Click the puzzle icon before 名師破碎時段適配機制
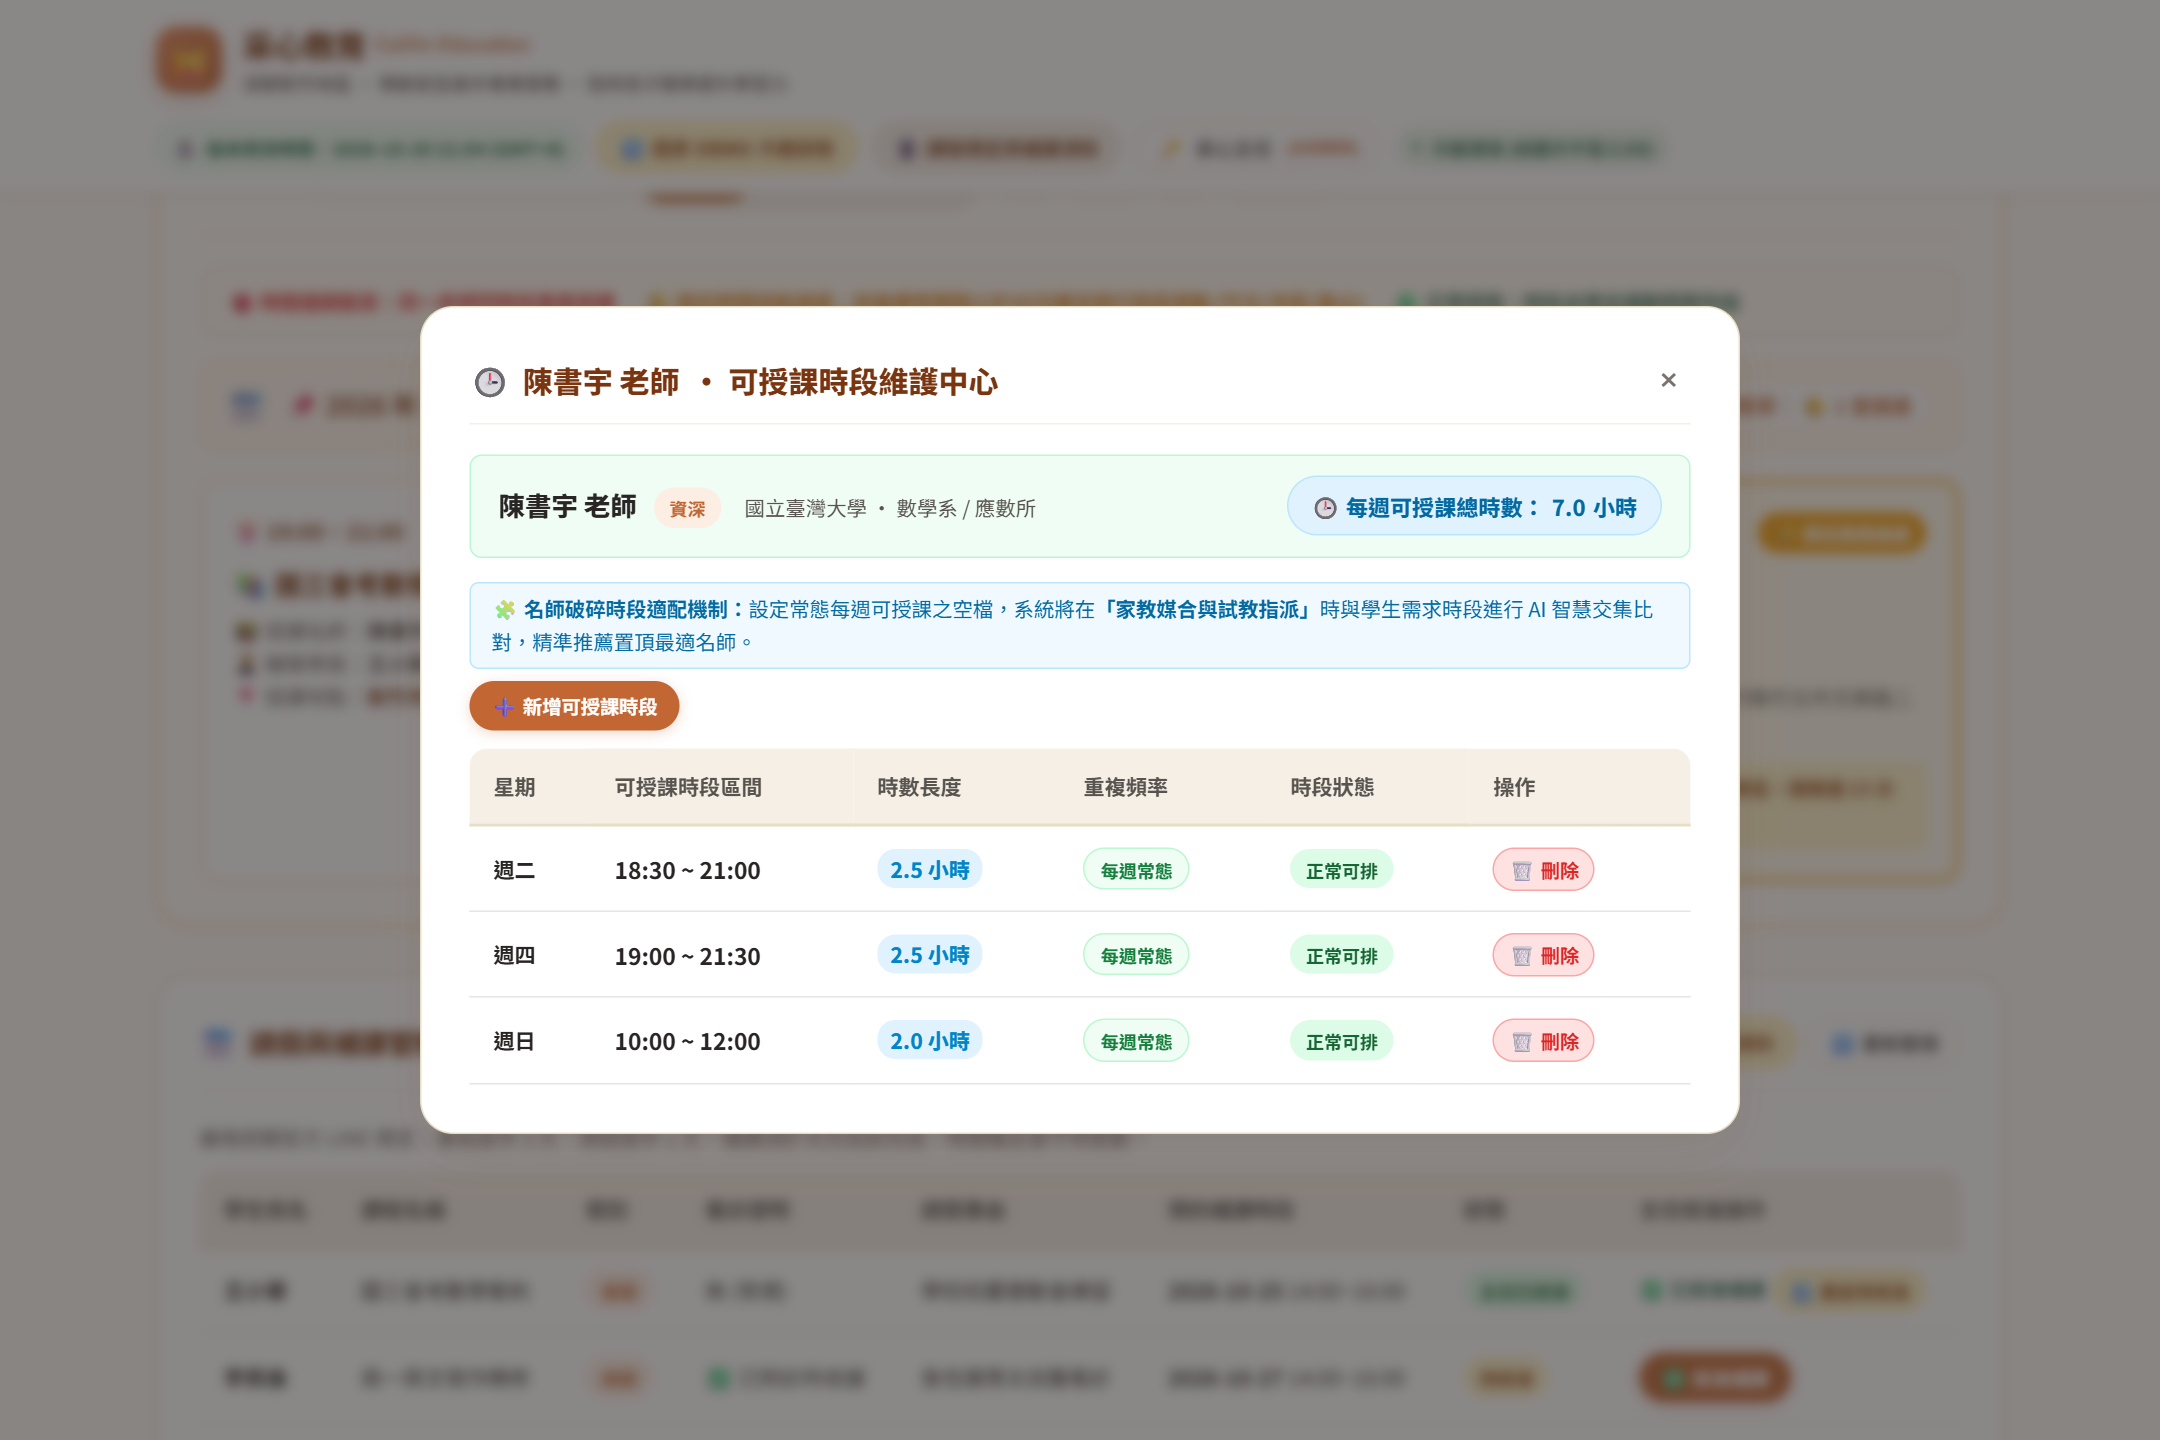Viewport: 2160px width, 1440px height. tap(505, 609)
